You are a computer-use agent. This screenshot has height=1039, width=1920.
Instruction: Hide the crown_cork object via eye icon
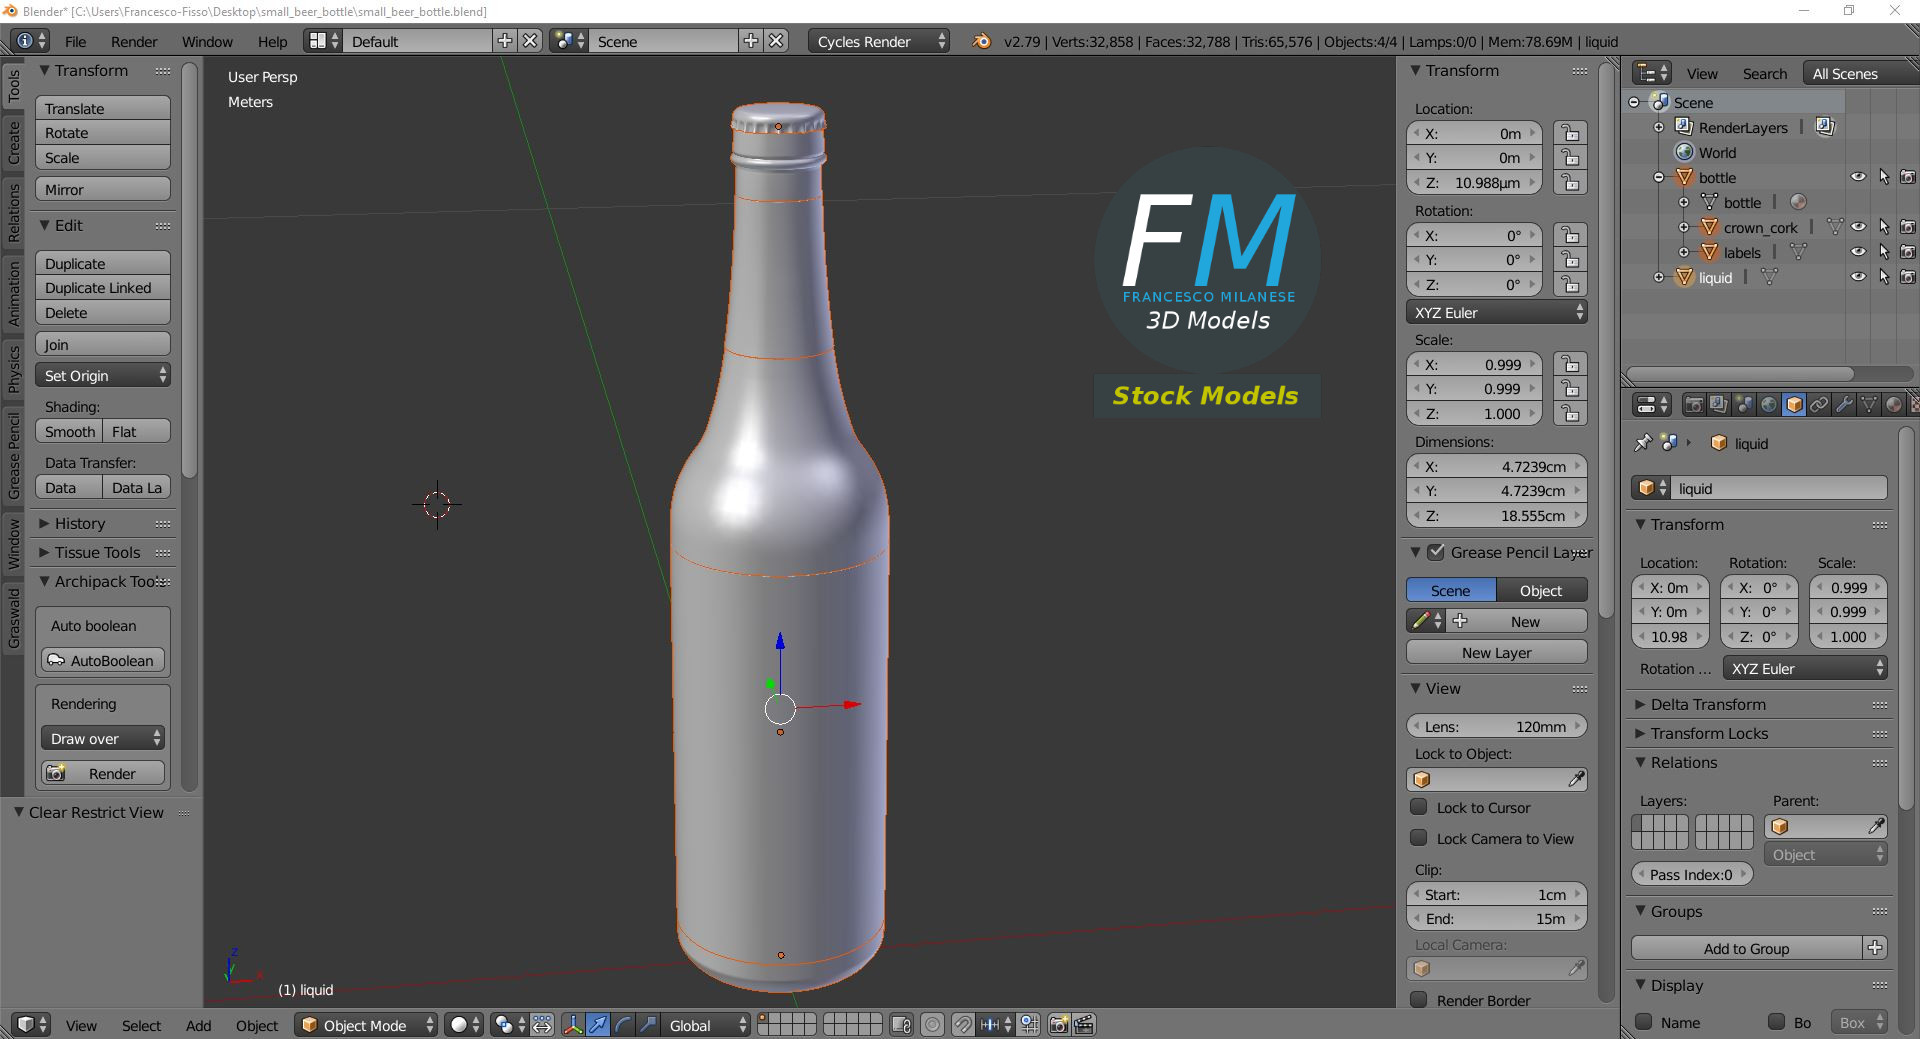(x=1858, y=227)
